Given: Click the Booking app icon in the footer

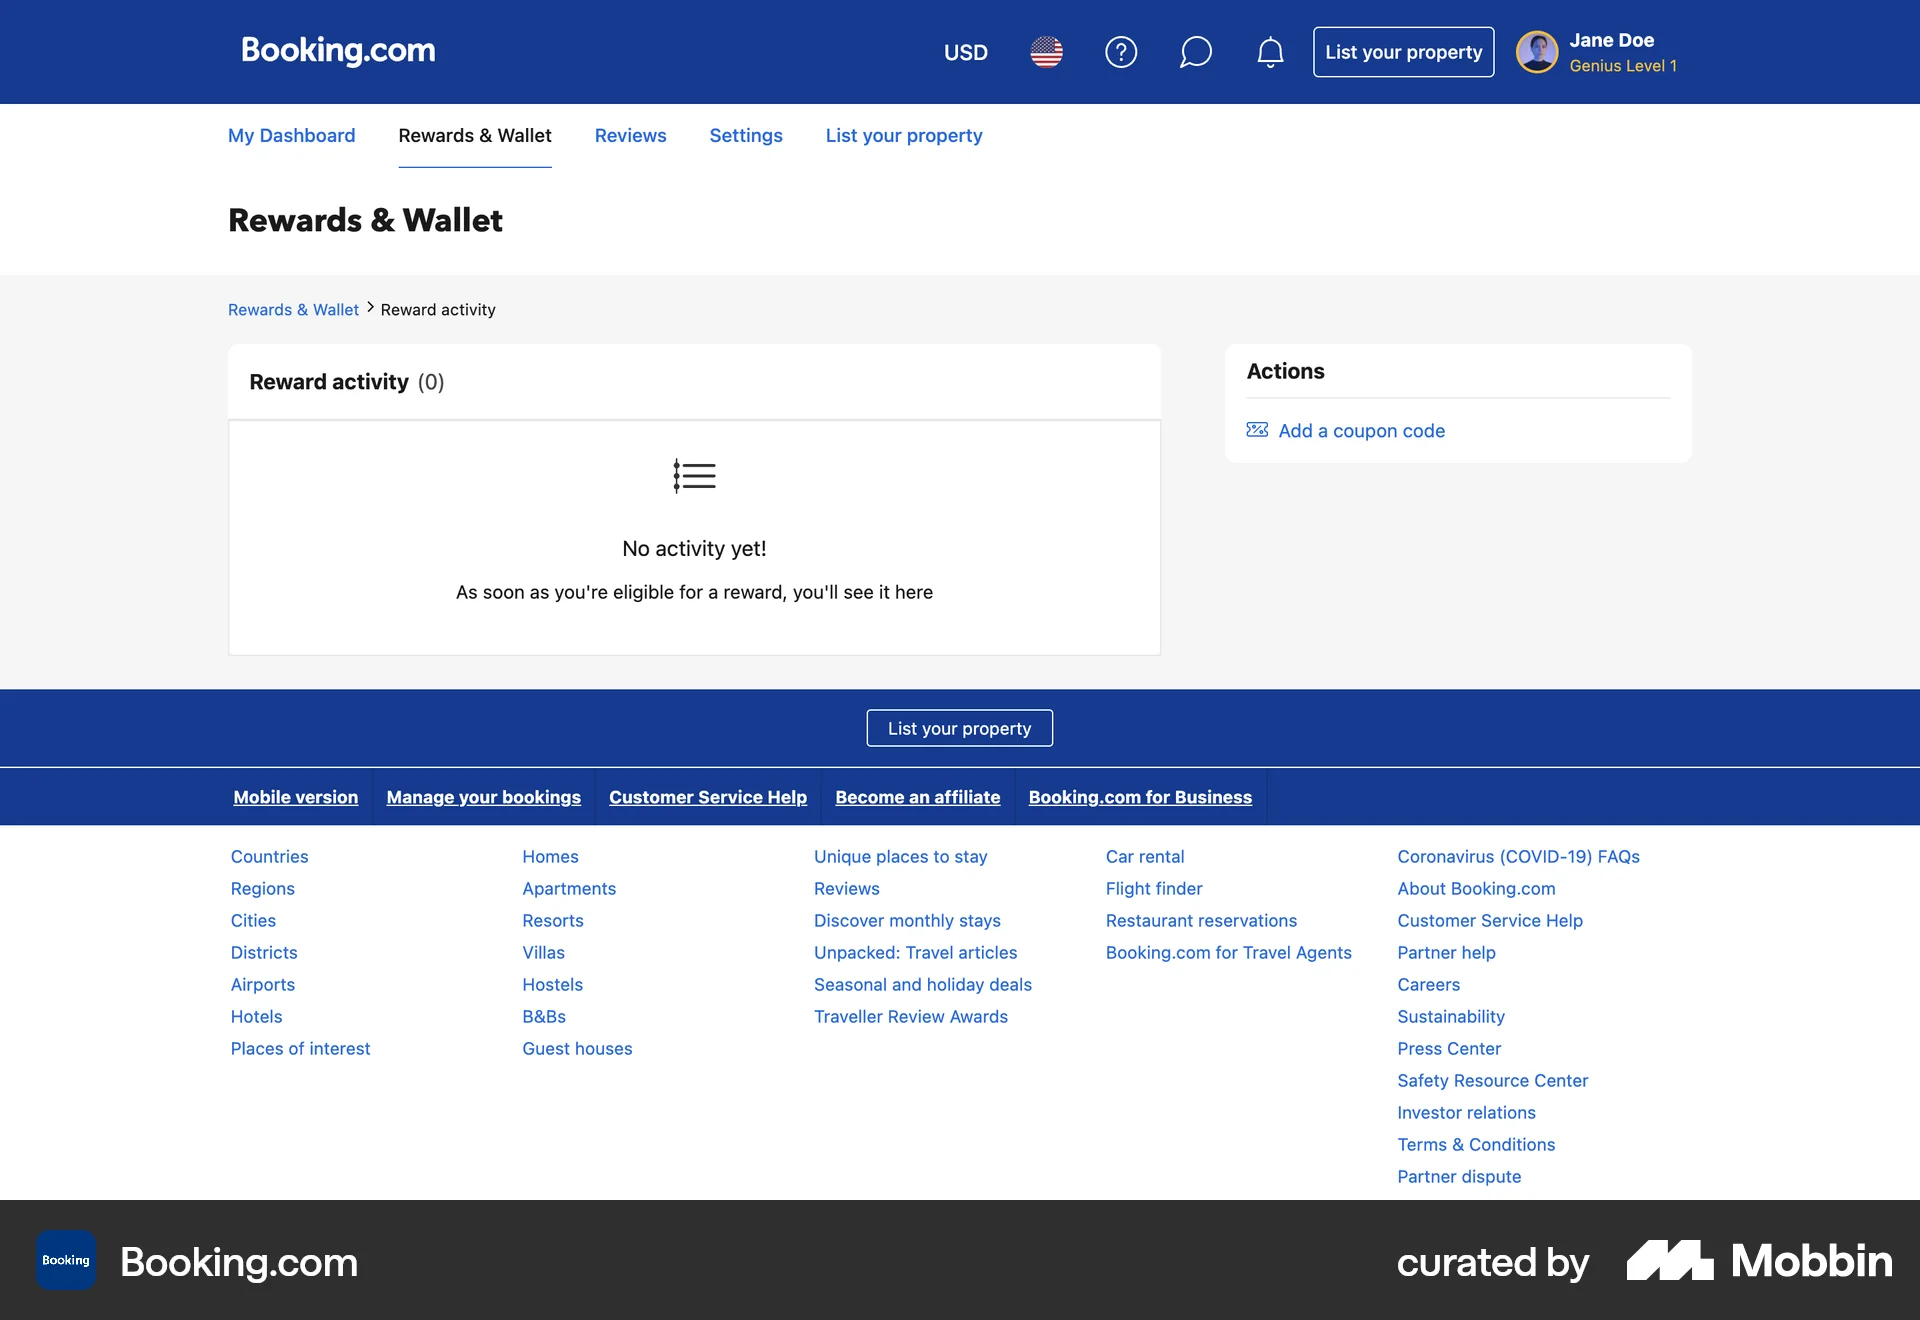Looking at the screenshot, I should 64,1260.
